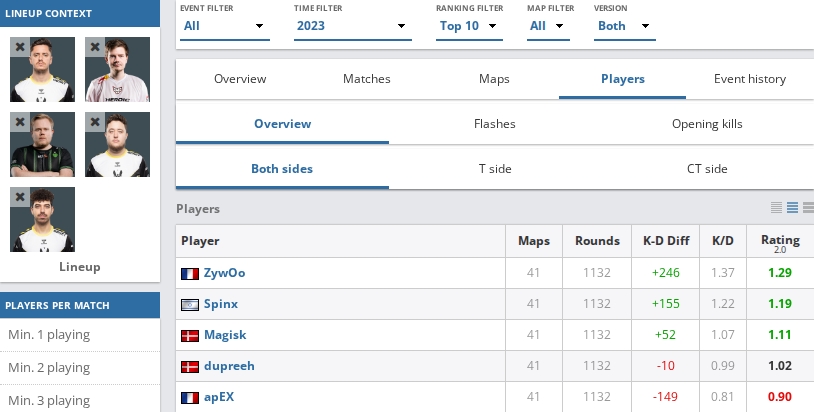Remove the Heroic-jersey player from the lineup
This screenshot has height=412, width=814.
[95, 47]
